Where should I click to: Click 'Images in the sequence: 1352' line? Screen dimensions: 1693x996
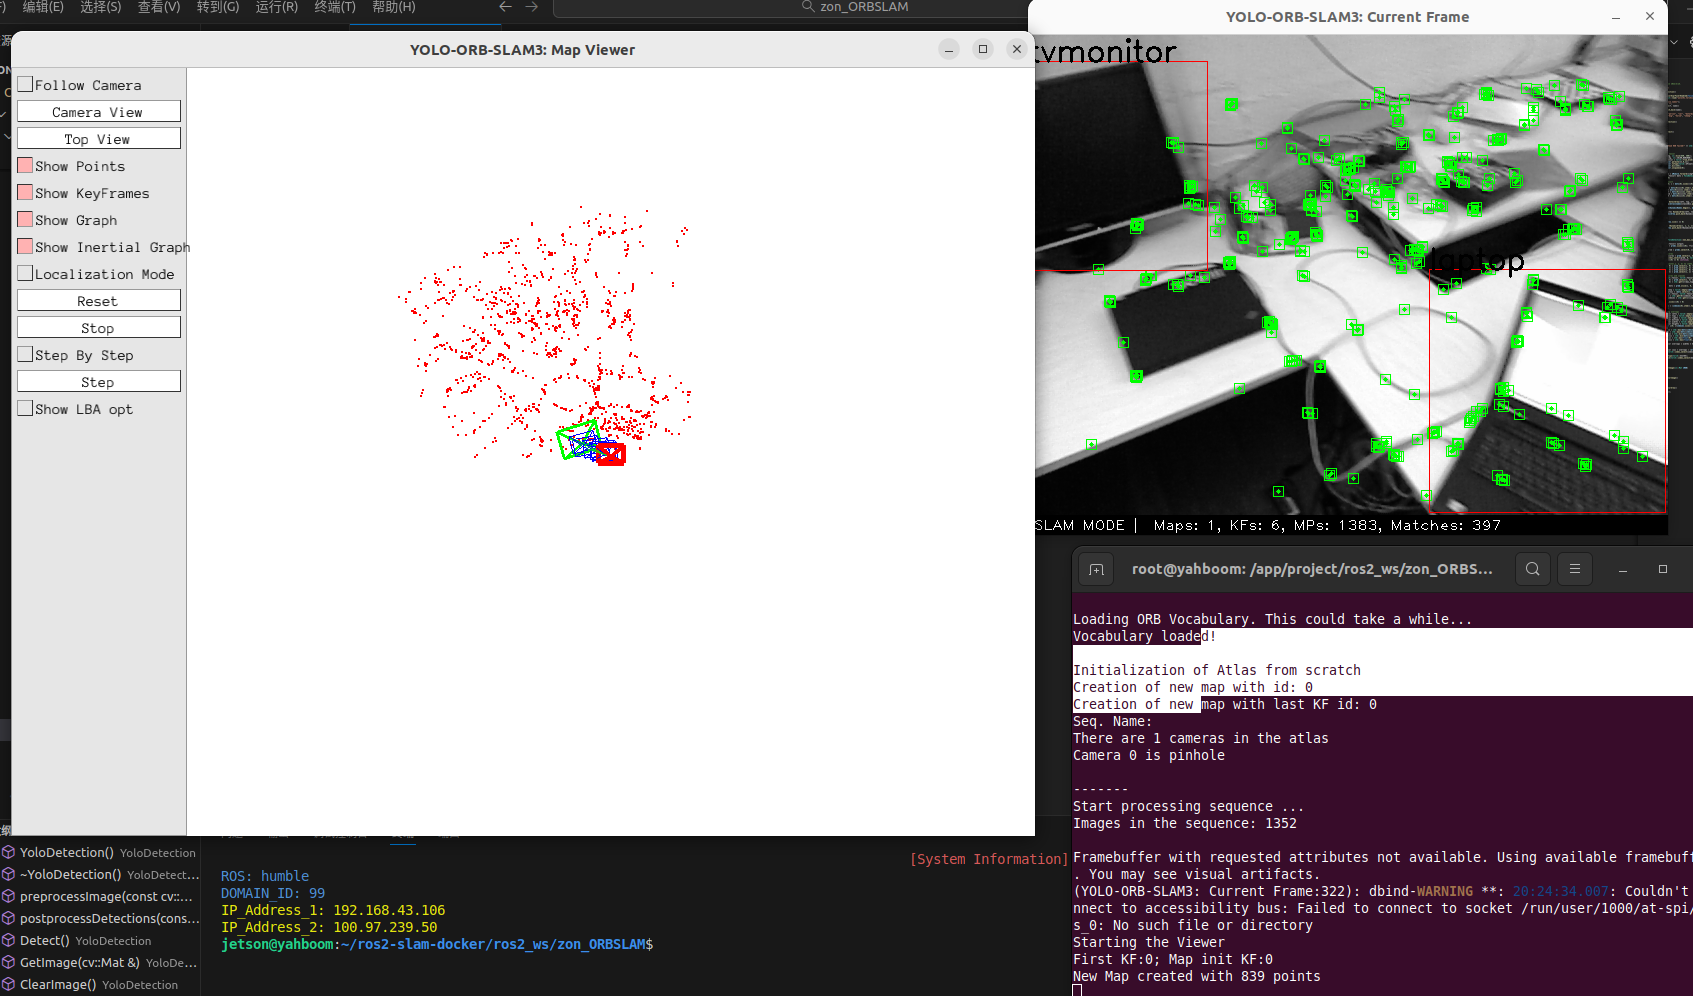(x=1185, y=823)
